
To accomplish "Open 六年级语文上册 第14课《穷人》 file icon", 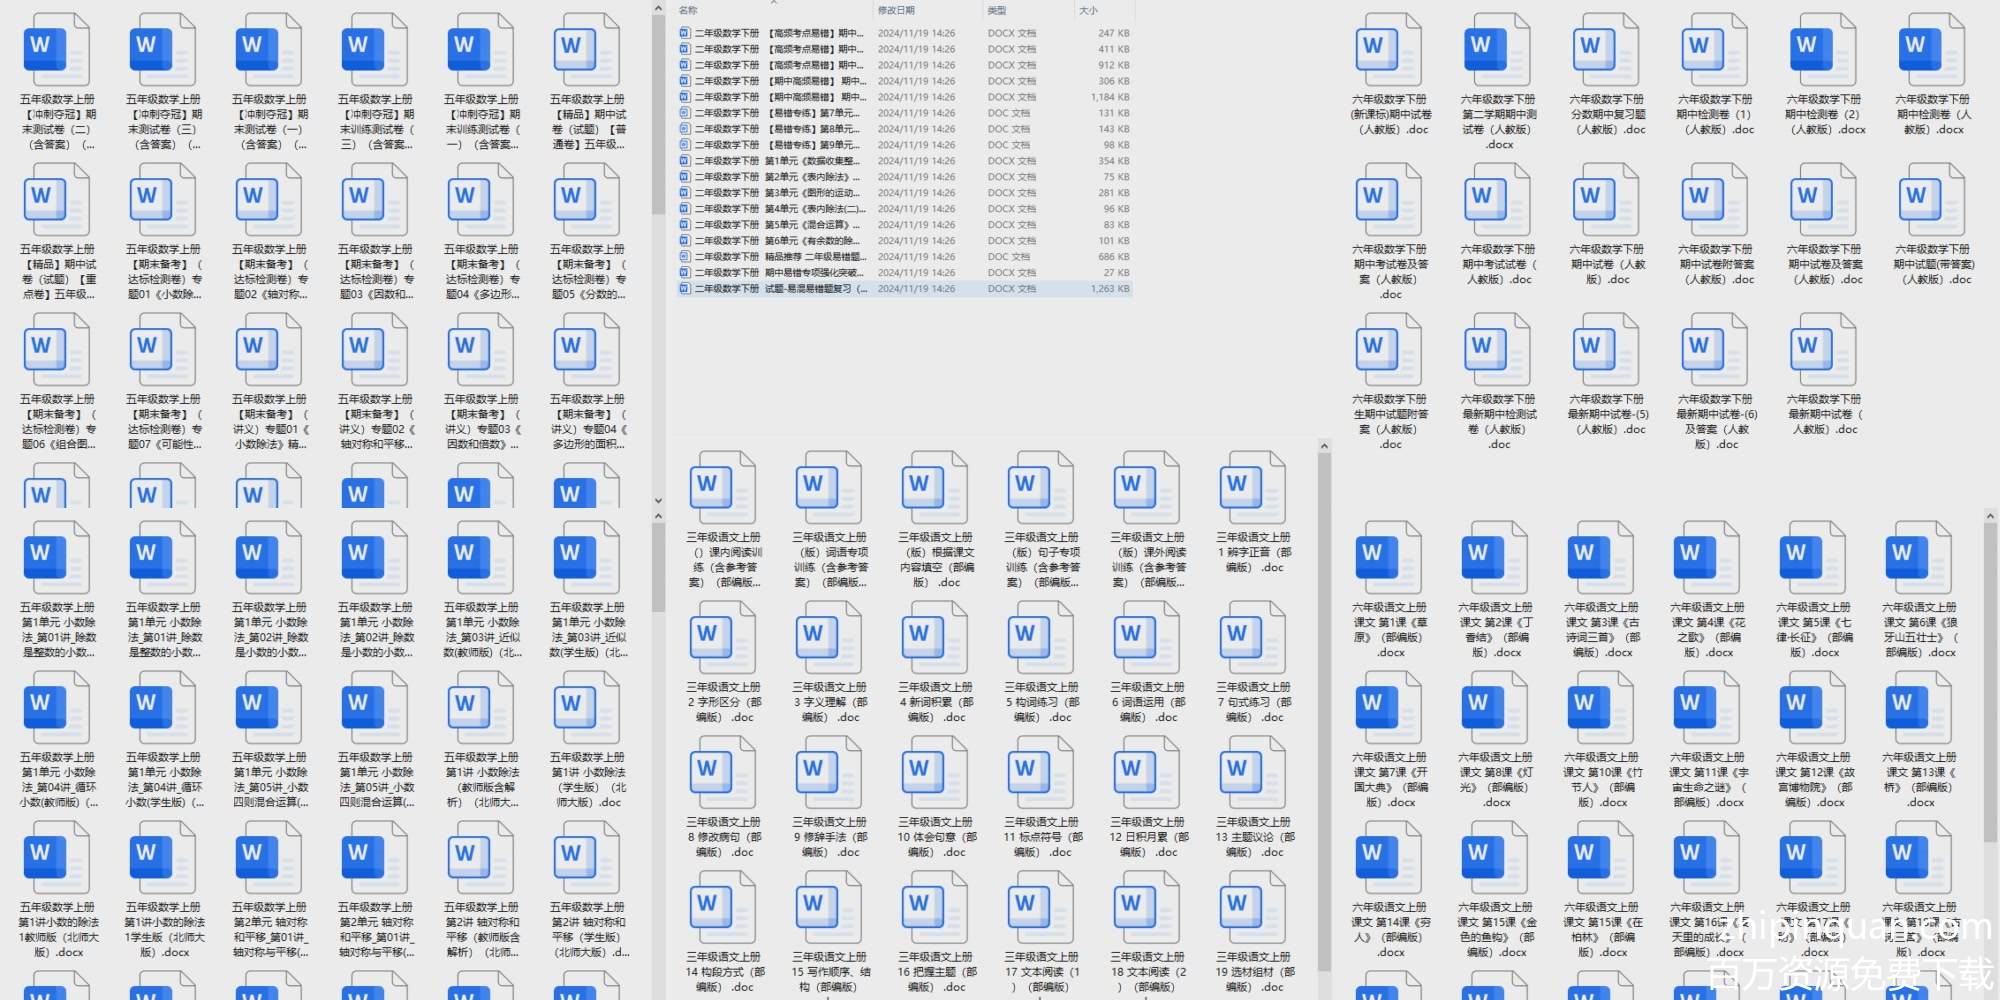I will [1388, 857].
